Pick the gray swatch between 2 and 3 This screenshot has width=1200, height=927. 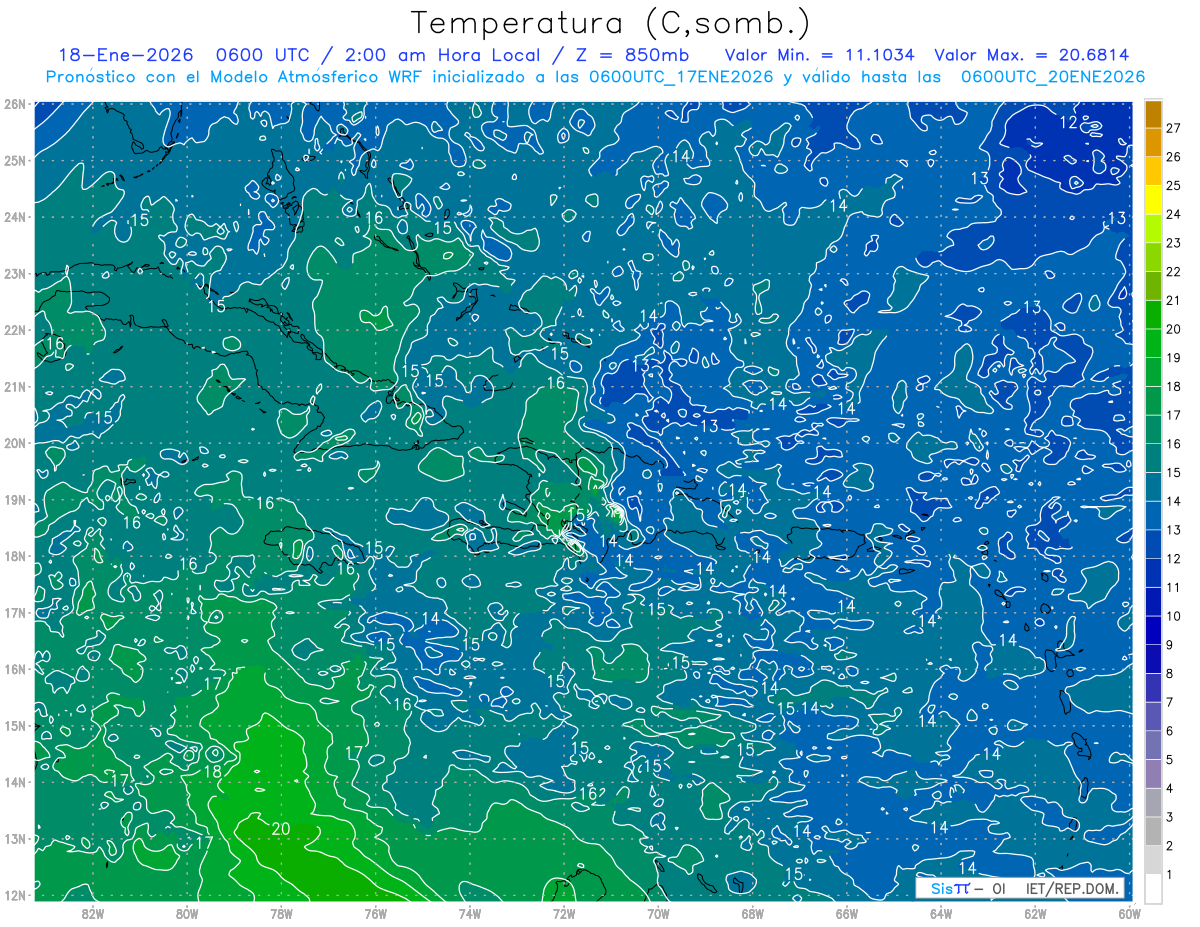click(x=1153, y=831)
